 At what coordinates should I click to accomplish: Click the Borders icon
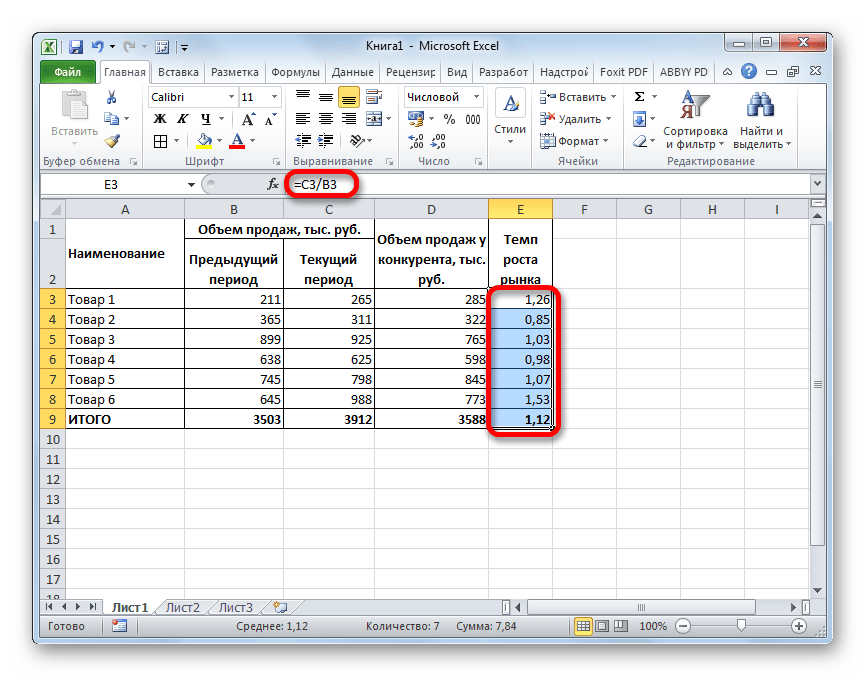click(x=160, y=141)
